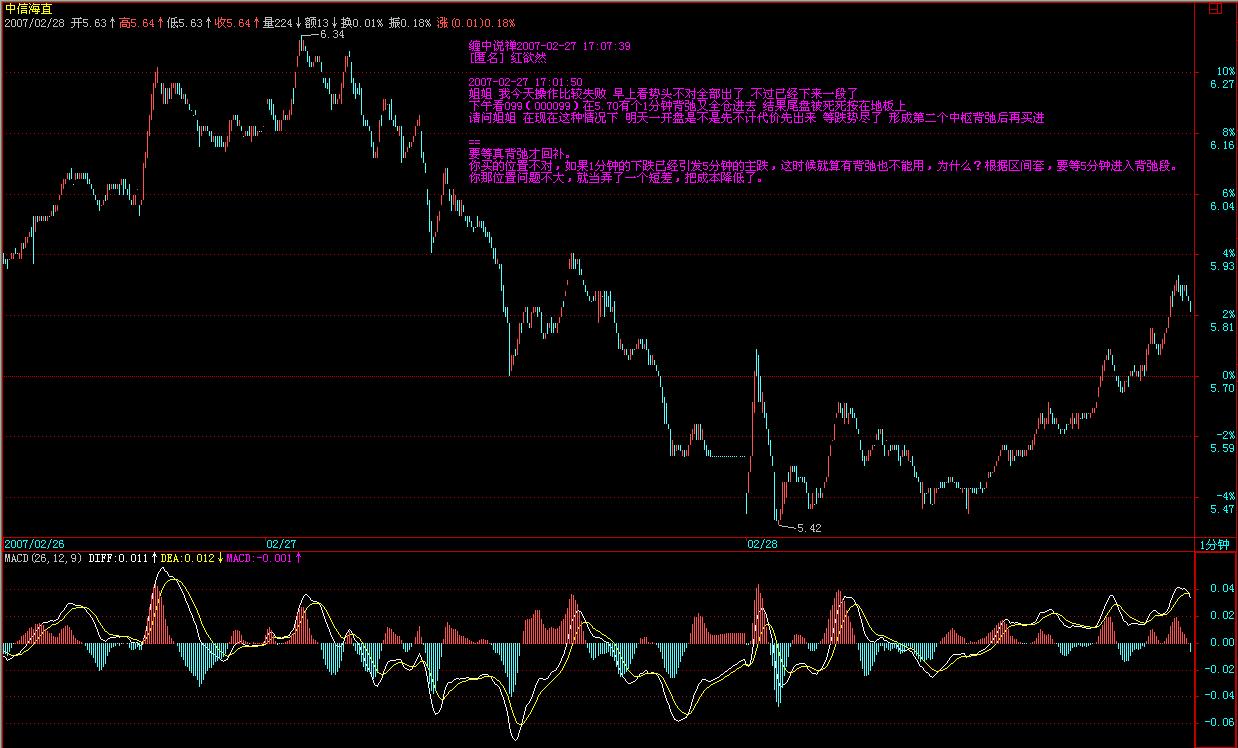Click the 0.04 tick on MACD axis
The image size is (1238, 748).
pyautogui.click(x=1220, y=589)
